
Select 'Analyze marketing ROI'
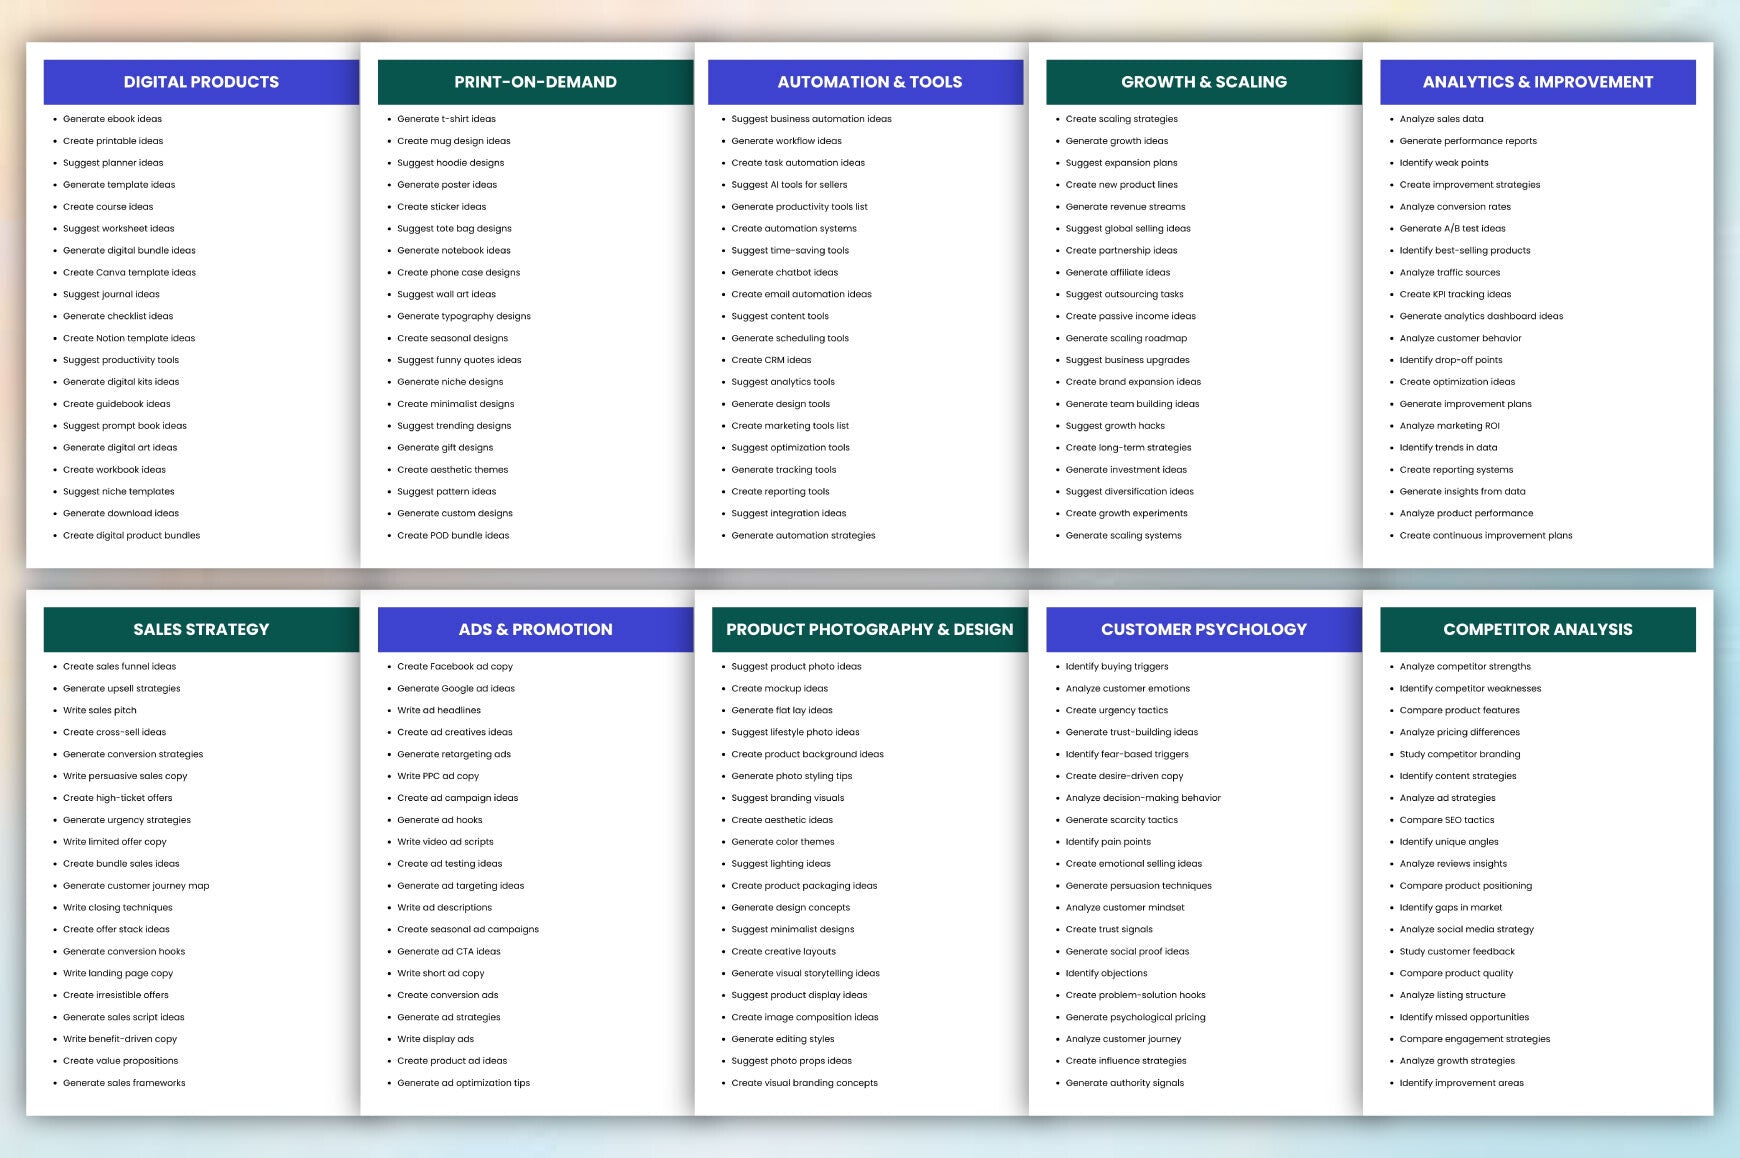(x=1450, y=426)
